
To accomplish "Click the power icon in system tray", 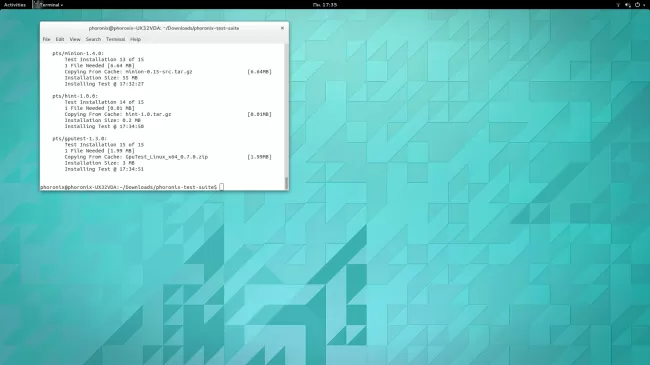I will coord(638,5).
